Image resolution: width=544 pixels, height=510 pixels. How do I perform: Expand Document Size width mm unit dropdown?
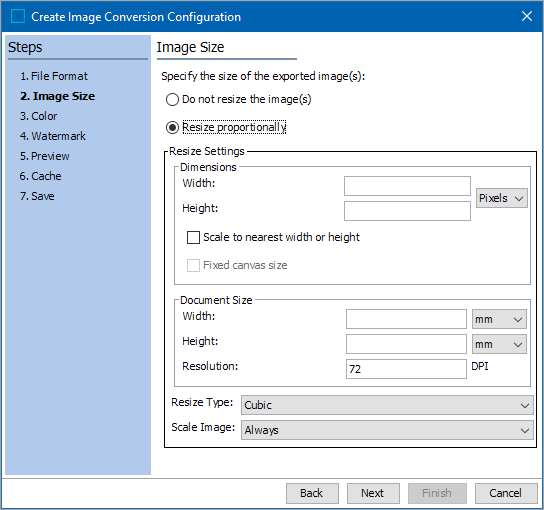point(499,319)
